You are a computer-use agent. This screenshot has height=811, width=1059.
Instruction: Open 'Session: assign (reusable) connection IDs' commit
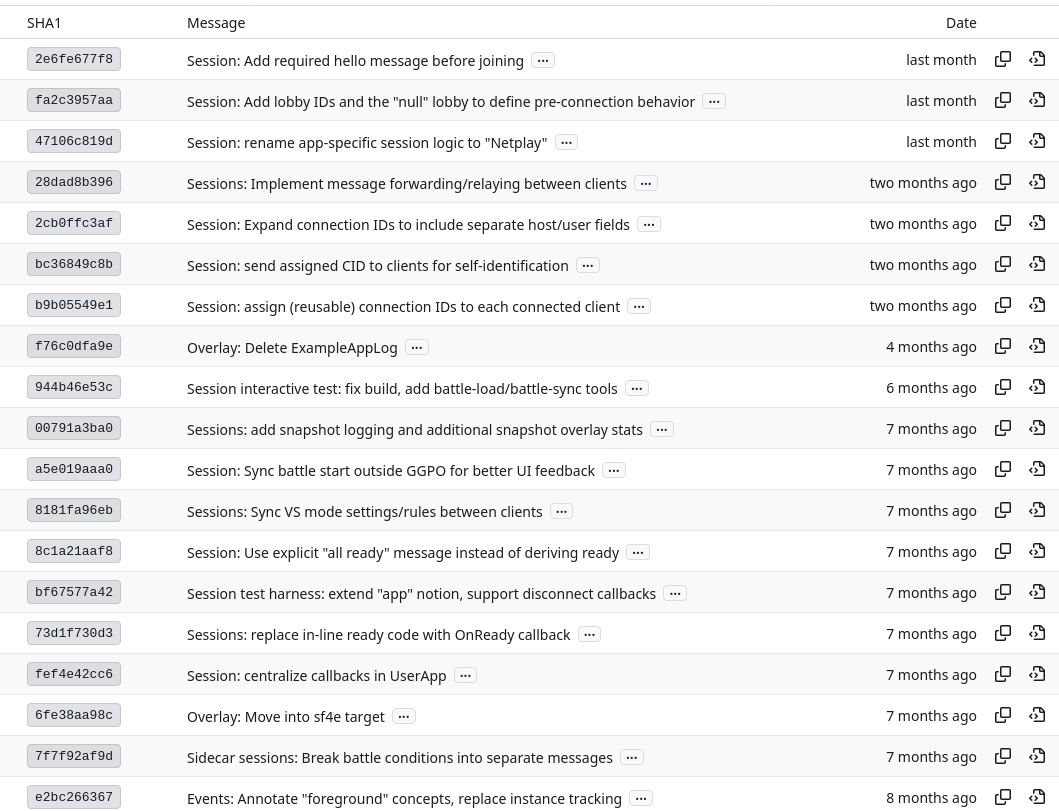[x=403, y=307]
